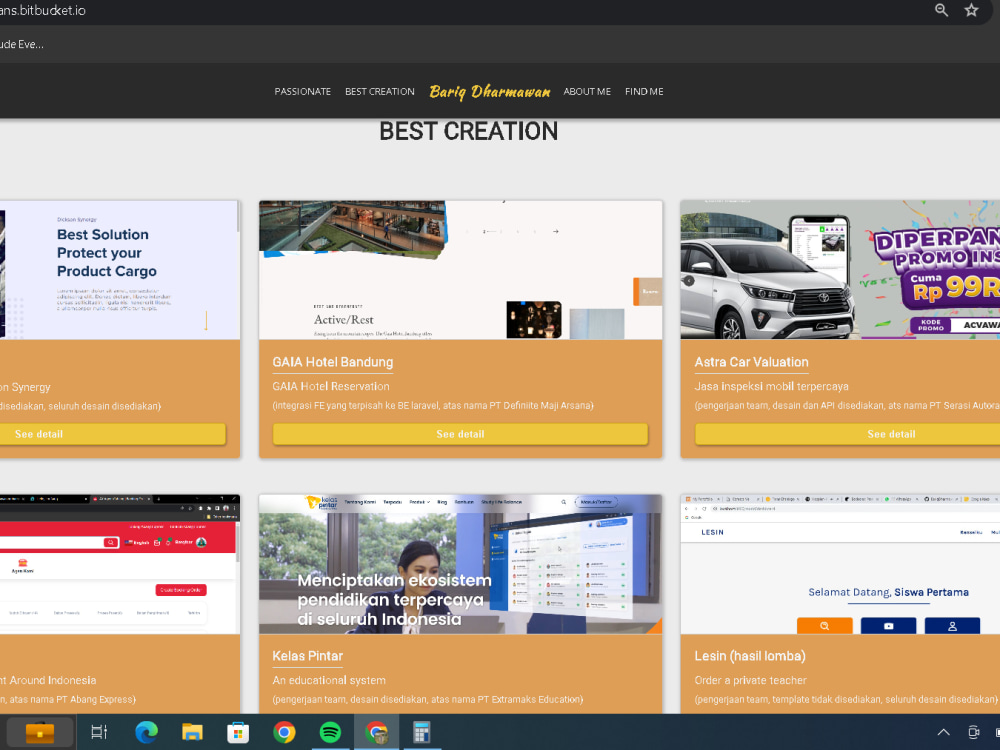Image resolution: width=1000 pixels, height=750 pixels.
Task: Click the 'GAIA Hotel Reservation' subtitle text
Action: 330,386
